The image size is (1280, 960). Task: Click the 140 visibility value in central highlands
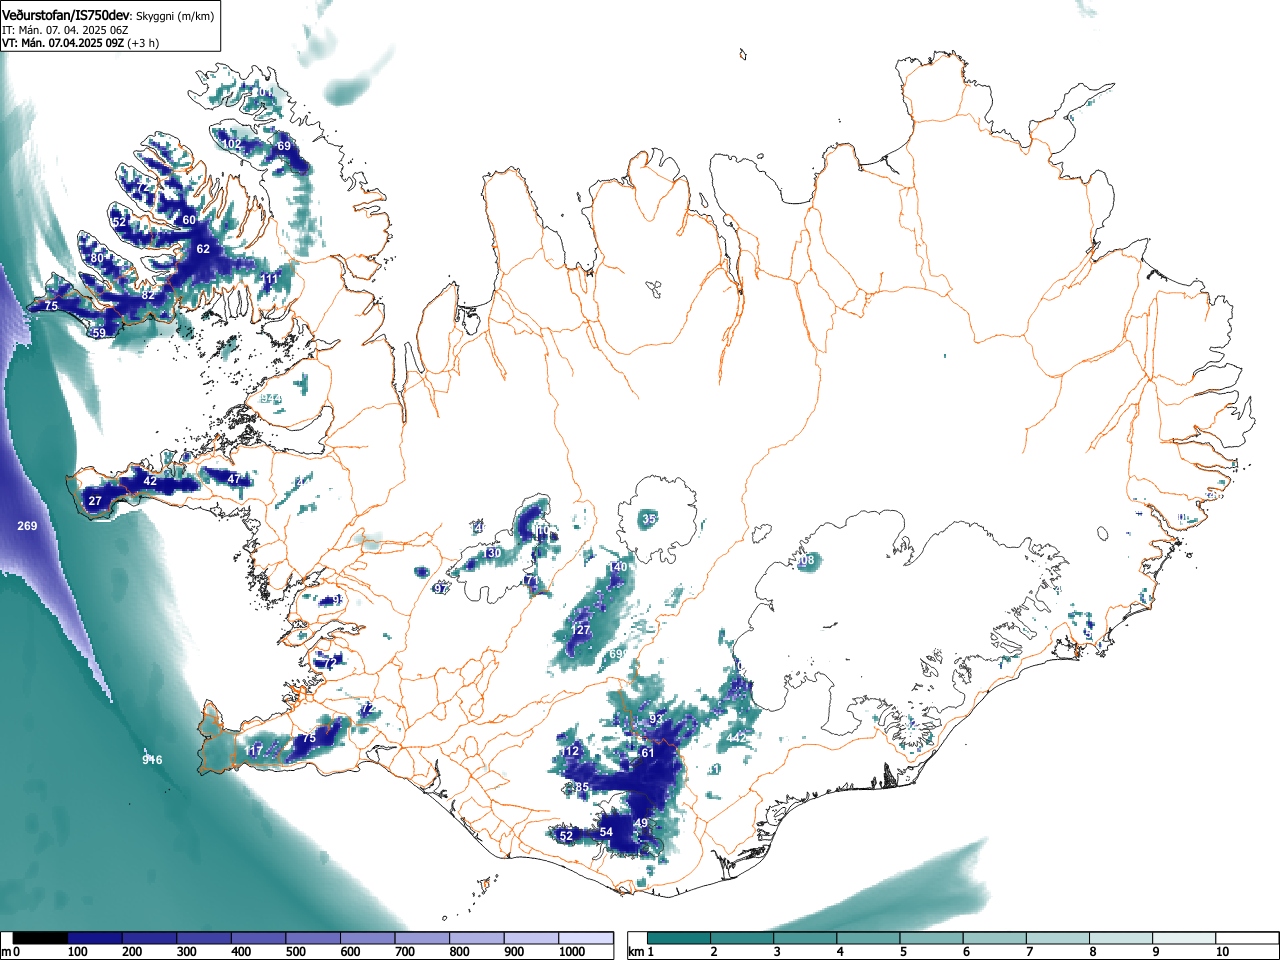coord(619,567)
